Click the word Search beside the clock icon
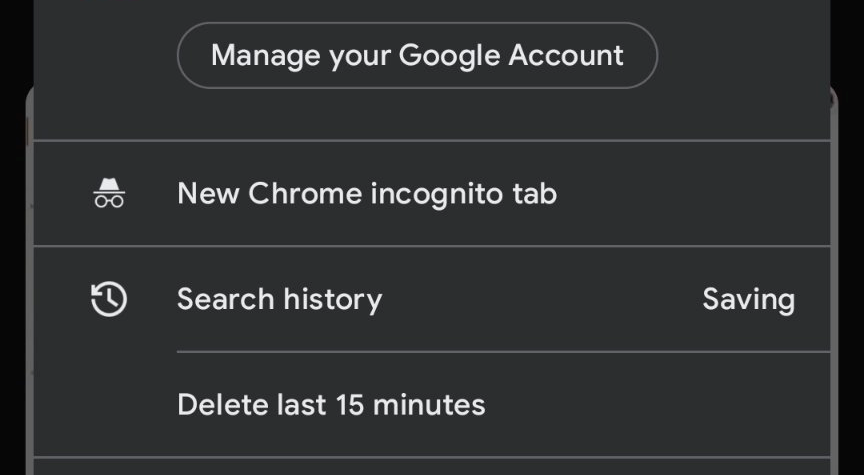 [225, 299]
